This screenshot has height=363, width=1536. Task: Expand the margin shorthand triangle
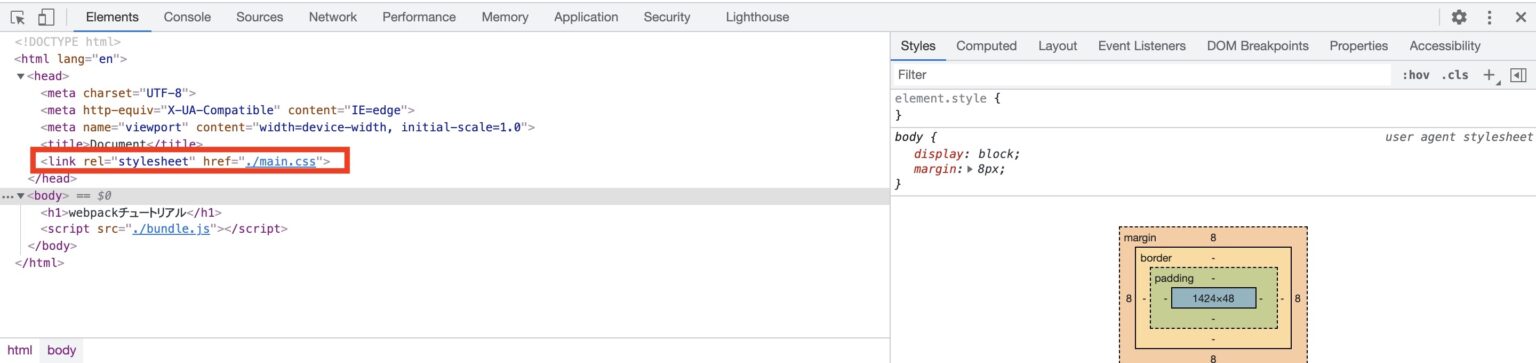(x=970, y=170)
